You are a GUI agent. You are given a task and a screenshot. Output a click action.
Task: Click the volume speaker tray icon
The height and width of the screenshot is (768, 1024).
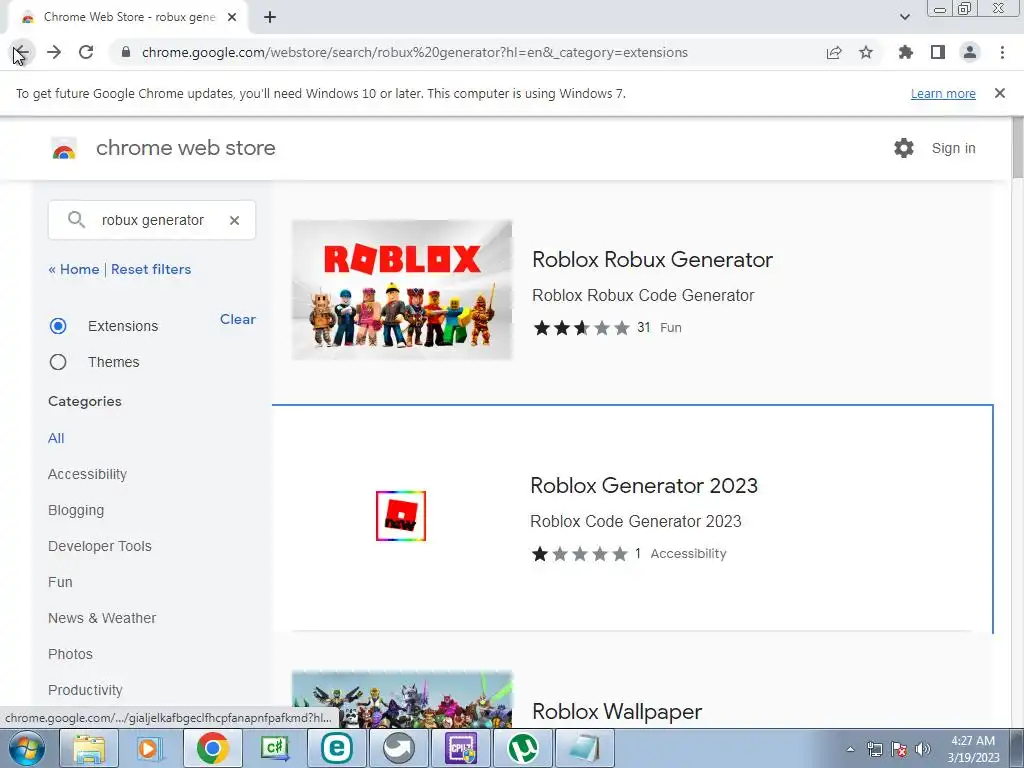click(x=923, y=749)
